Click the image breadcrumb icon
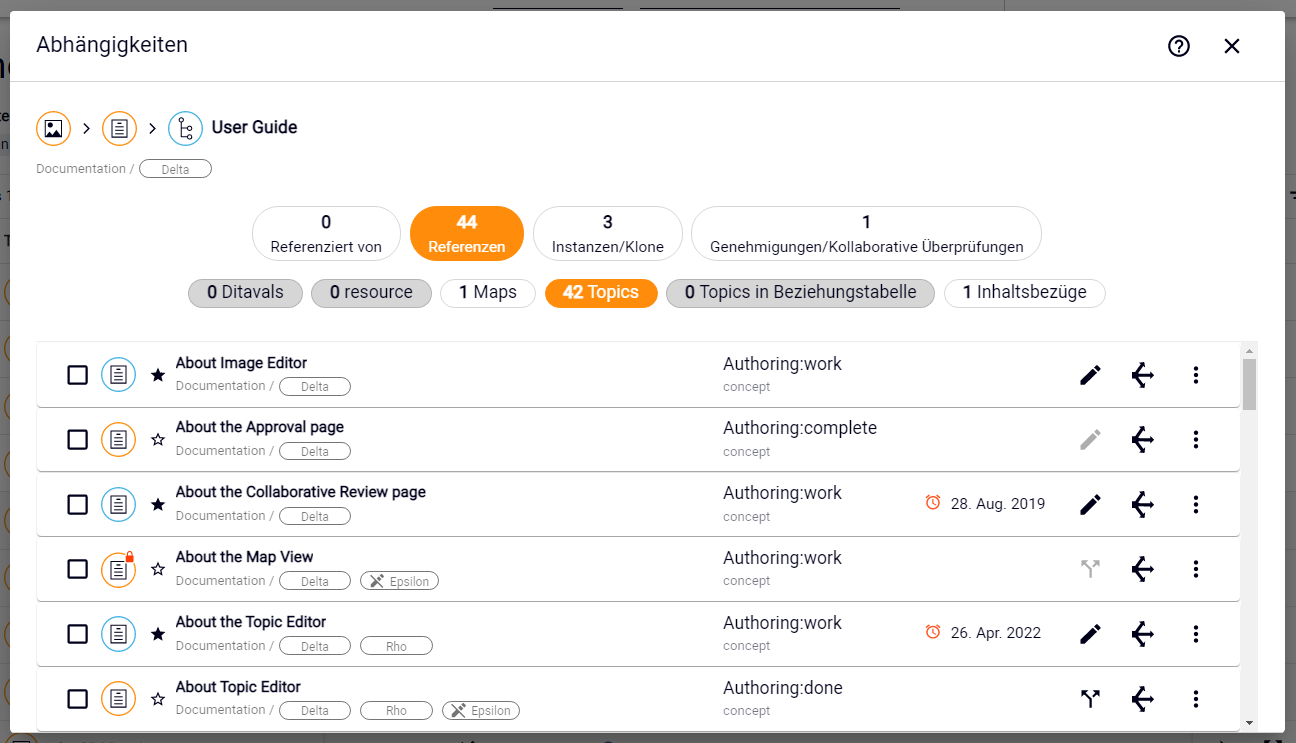This screenshot has height=743, width=1296. 53,128
